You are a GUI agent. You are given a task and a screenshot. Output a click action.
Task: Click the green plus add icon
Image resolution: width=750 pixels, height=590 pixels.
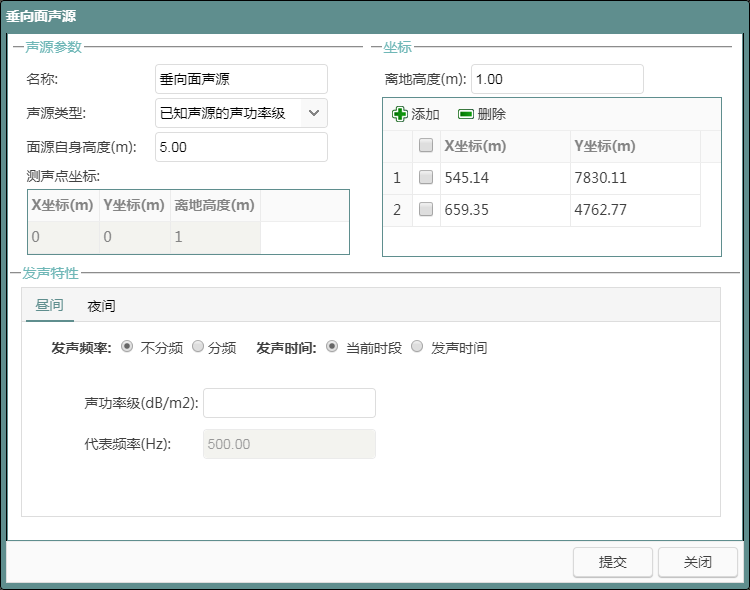click(x=400, y=114)
